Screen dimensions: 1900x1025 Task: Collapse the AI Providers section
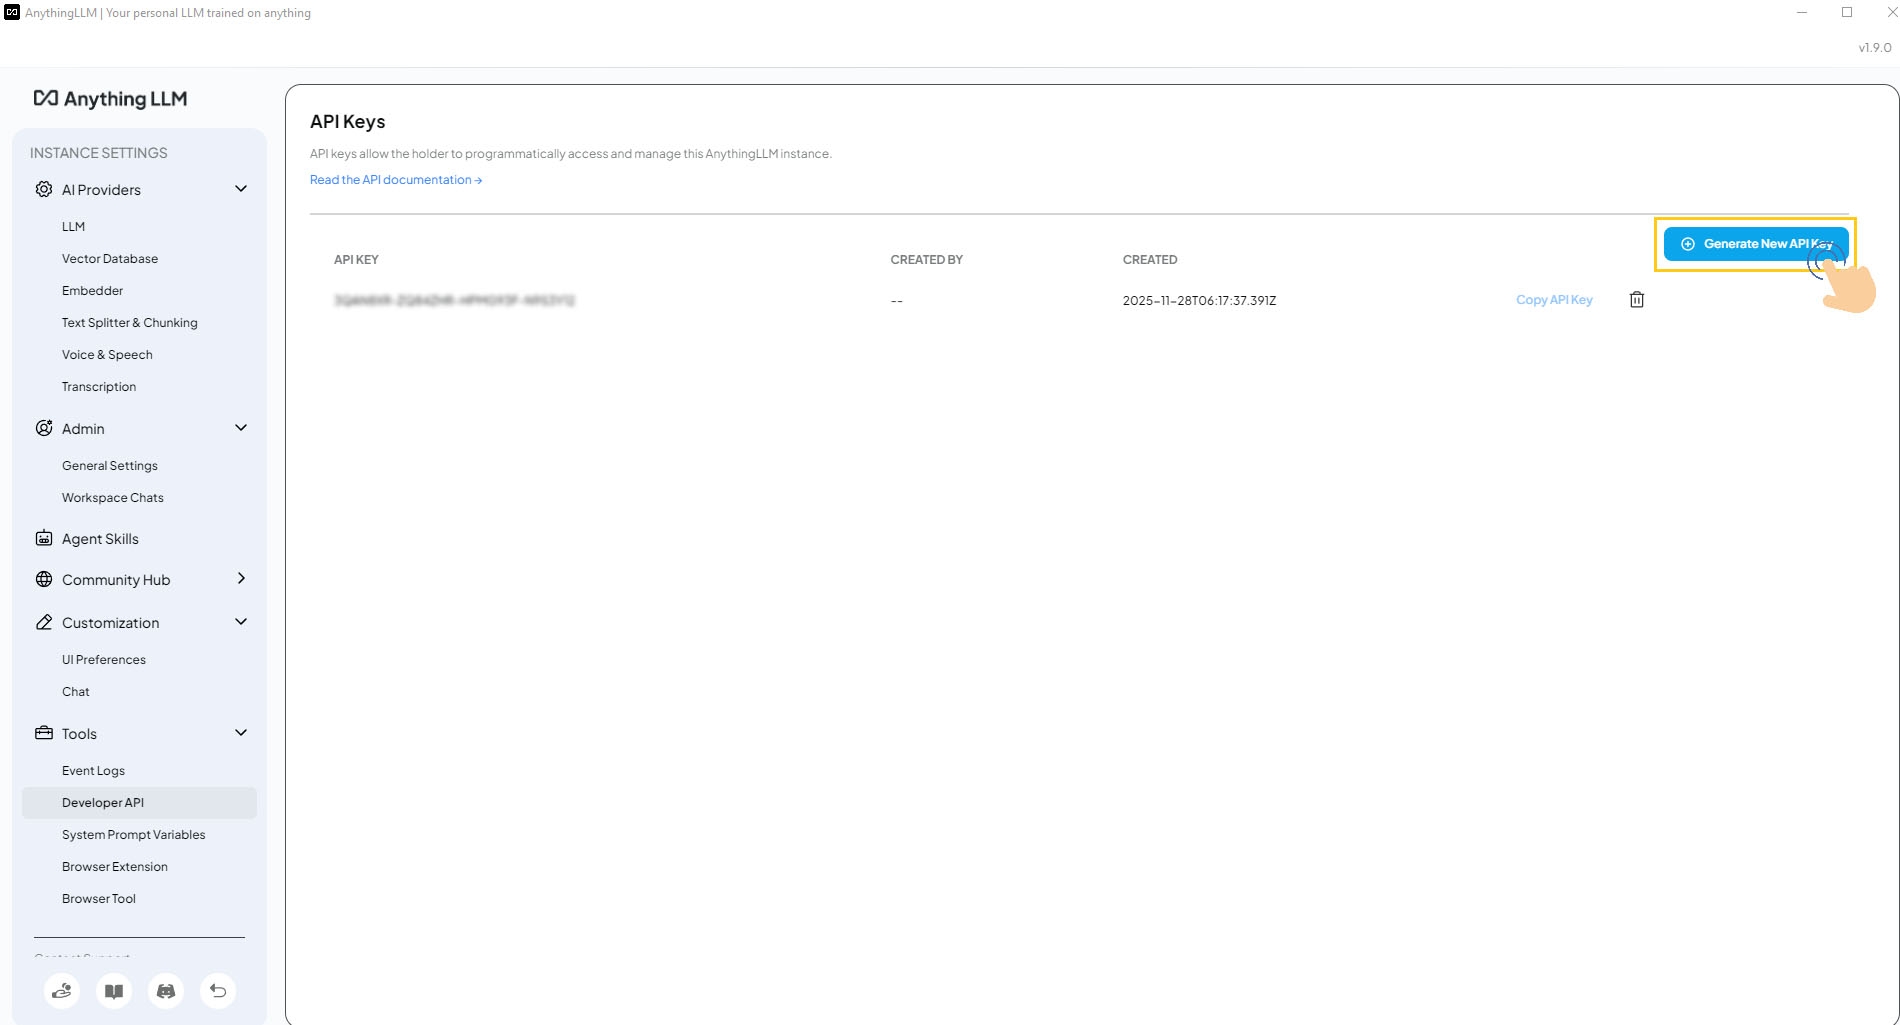pos(240,189)
